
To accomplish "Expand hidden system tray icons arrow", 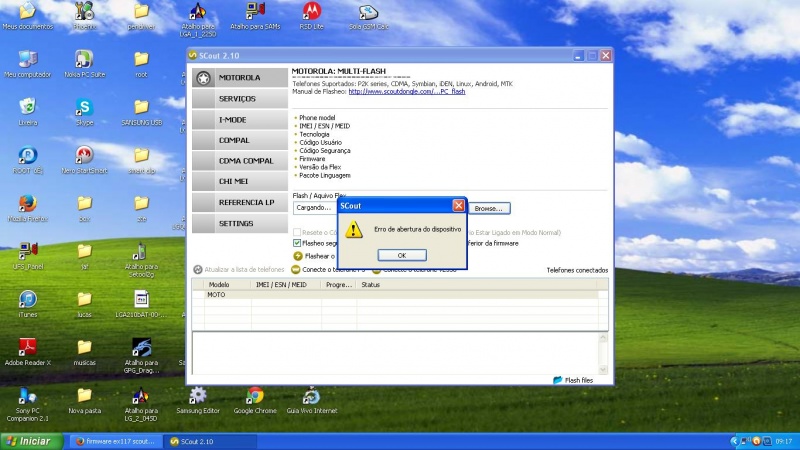I will (x=734, y=441).
